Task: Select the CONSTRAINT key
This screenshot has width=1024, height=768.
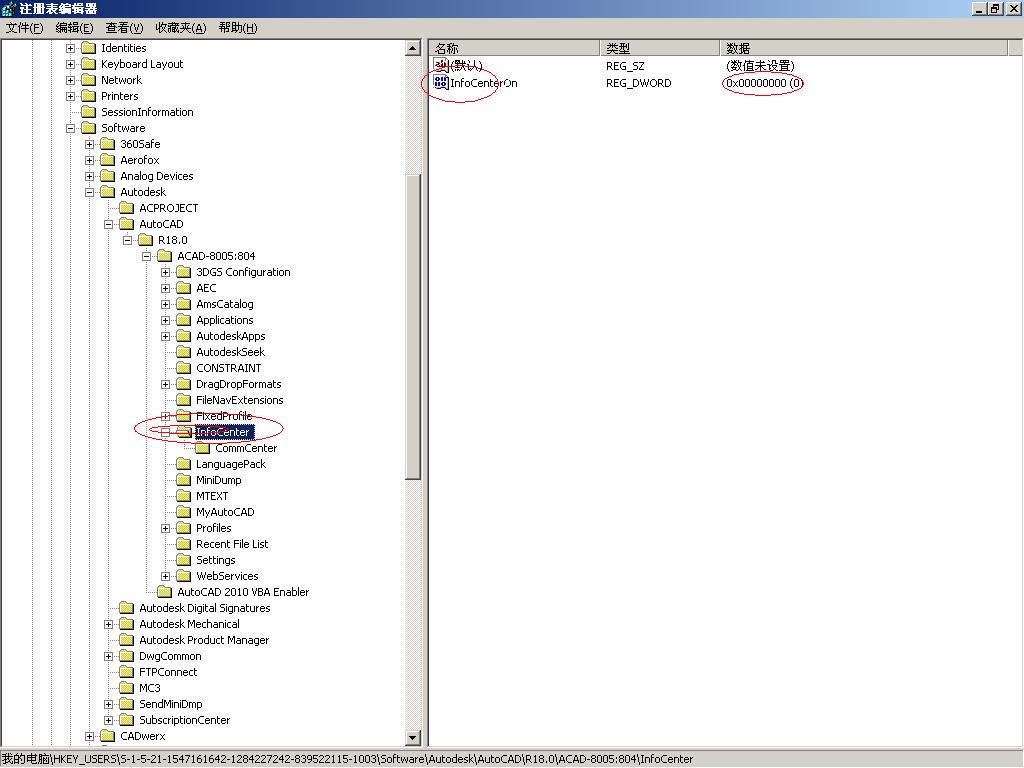Action: pos(229,368)
